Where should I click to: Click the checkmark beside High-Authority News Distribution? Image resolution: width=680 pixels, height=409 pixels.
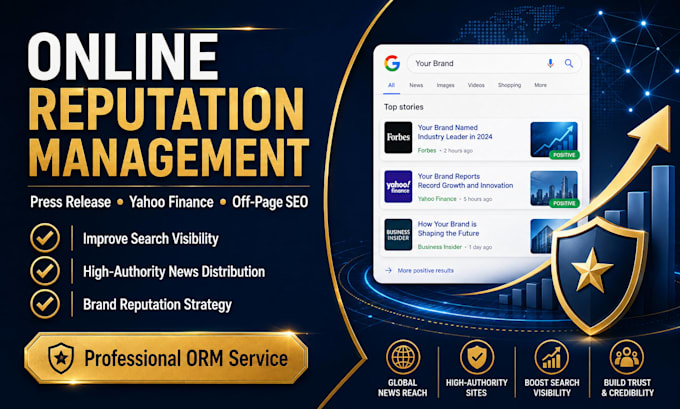[45, 271]
